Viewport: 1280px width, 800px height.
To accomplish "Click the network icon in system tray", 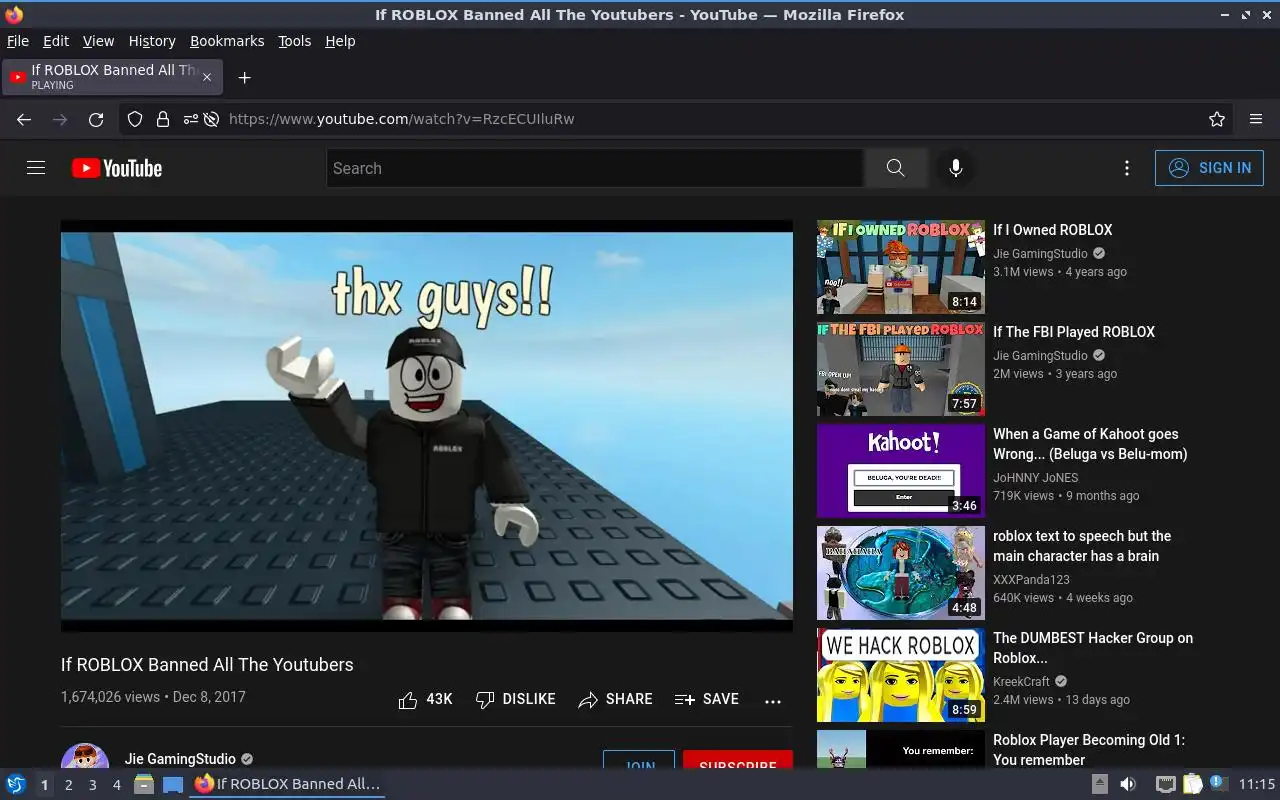I will coord(1165,784).
